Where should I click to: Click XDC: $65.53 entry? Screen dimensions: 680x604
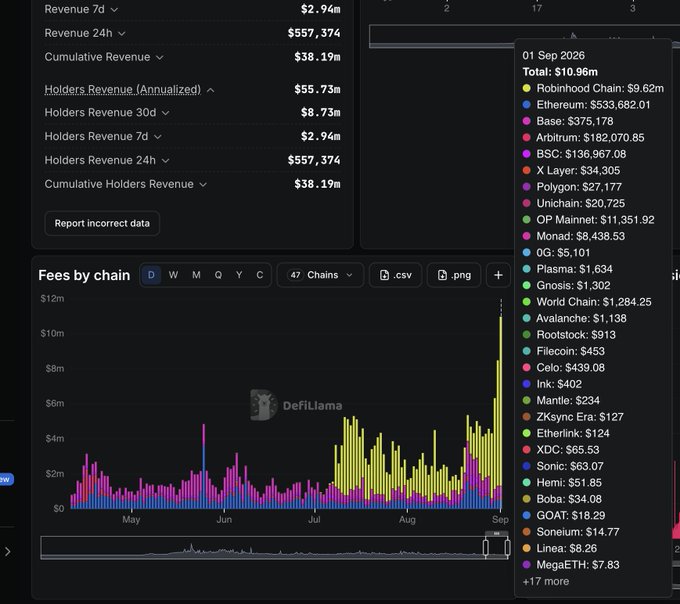tap(561, 450)
